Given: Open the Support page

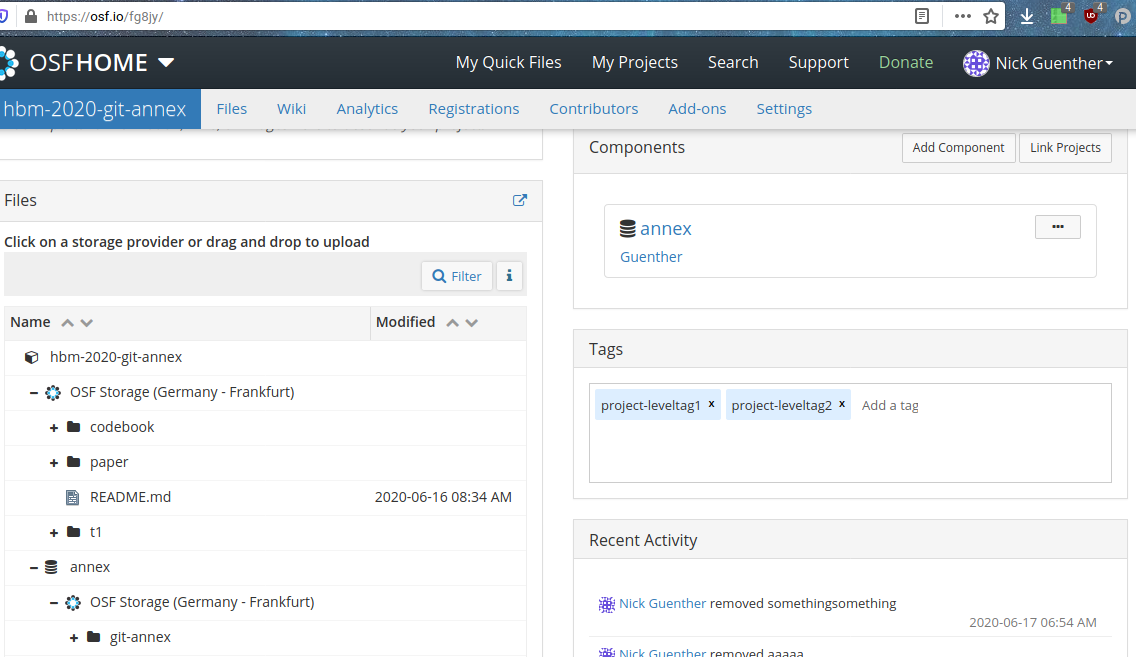Looking at the screenshot, I should (819, 63).
